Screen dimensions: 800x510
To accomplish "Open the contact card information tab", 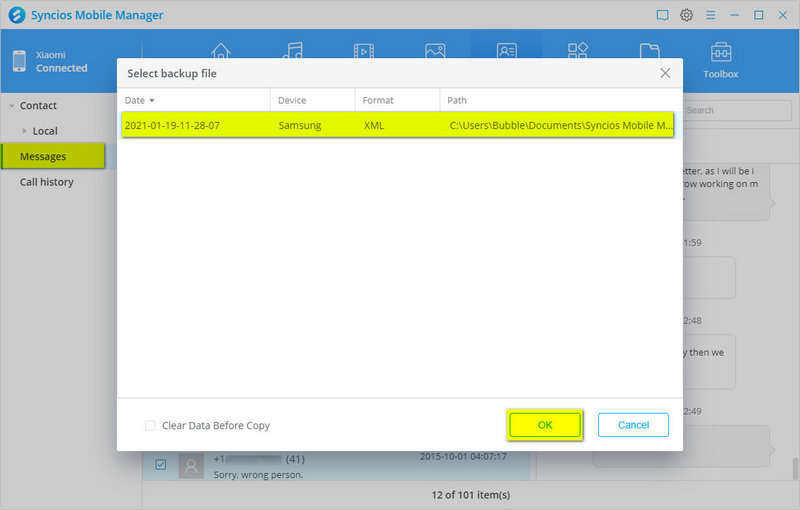I will (507, 50).
